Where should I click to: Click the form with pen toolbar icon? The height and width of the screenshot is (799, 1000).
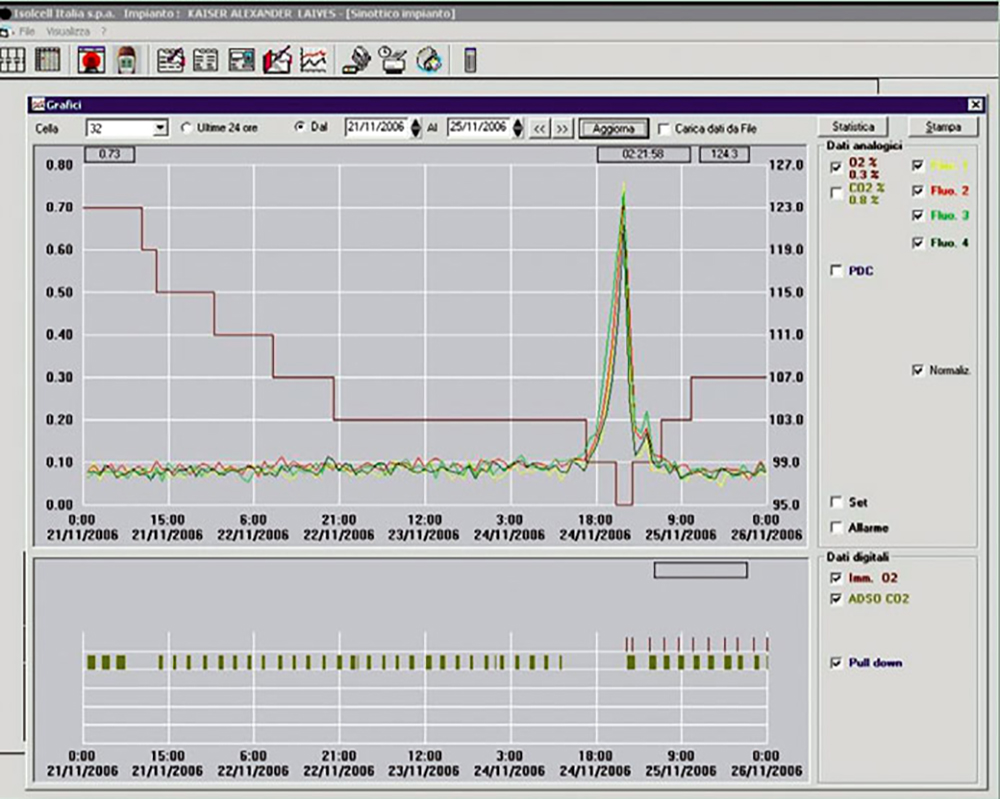(171, 61)
